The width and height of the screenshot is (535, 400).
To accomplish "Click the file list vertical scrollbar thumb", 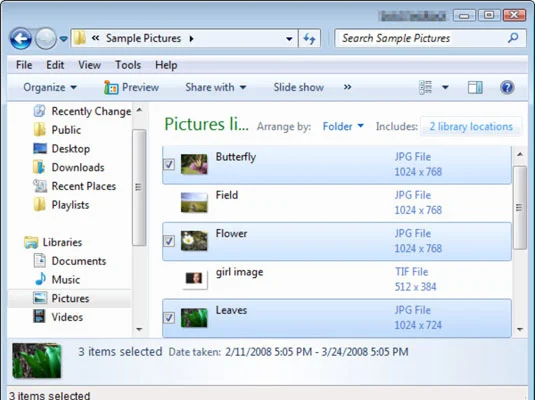I will (520, 208).
